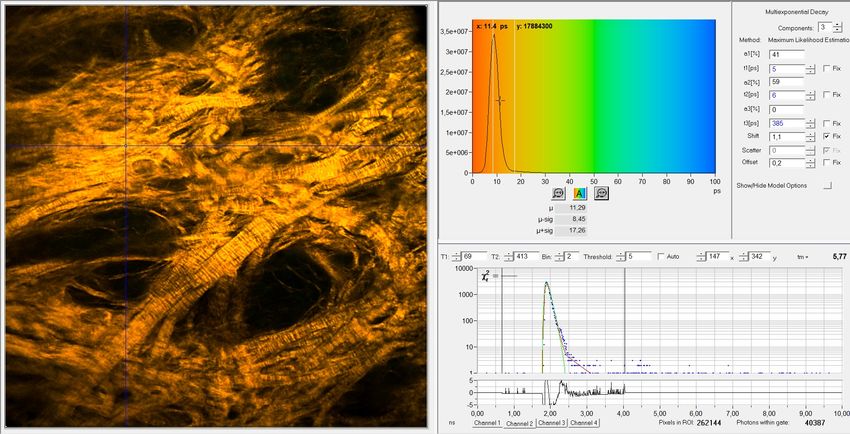
Task: Click the Offset spinner arrows
Action: pyautogui.click(x=810, y=163)
